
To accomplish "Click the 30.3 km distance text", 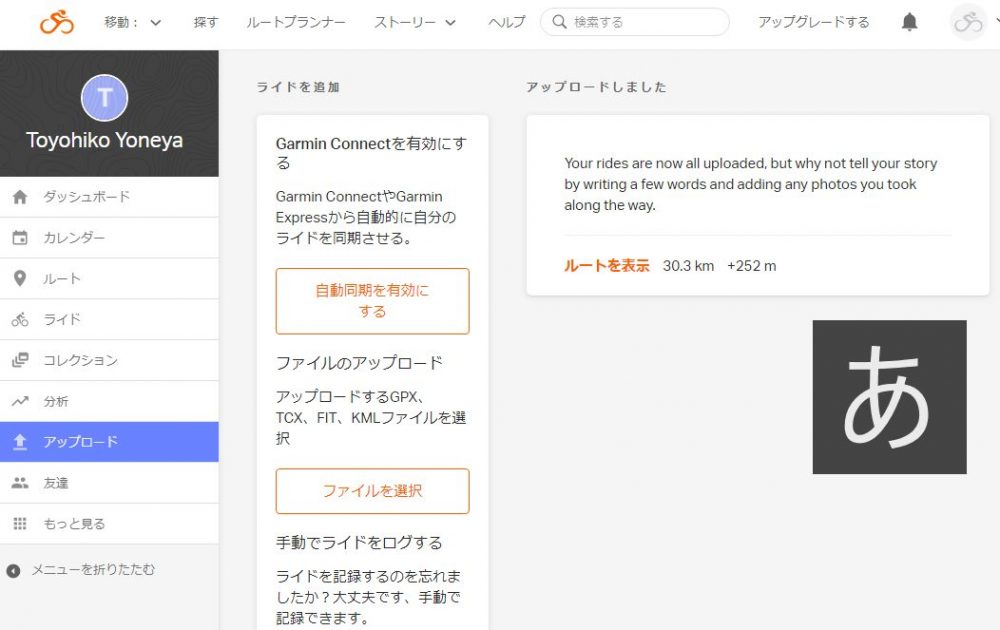I will click(x=688, y=266).
